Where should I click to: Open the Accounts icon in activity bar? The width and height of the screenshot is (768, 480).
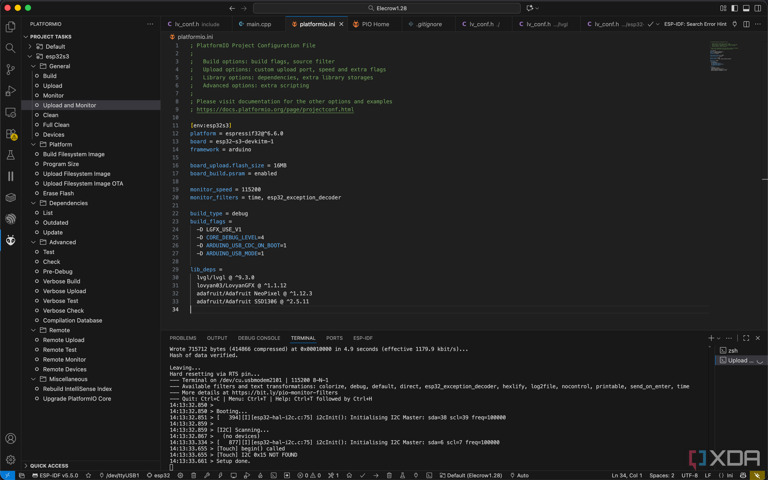[10, 438]
